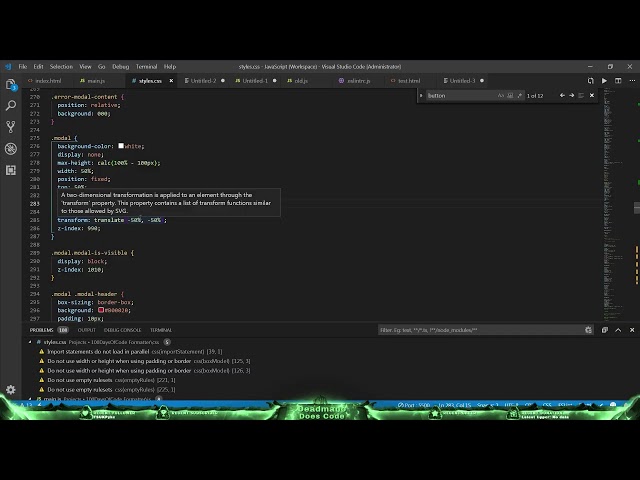Switch to the Untitled-1 tab
This screenshot has width=640, height=480.
[255, 81]
